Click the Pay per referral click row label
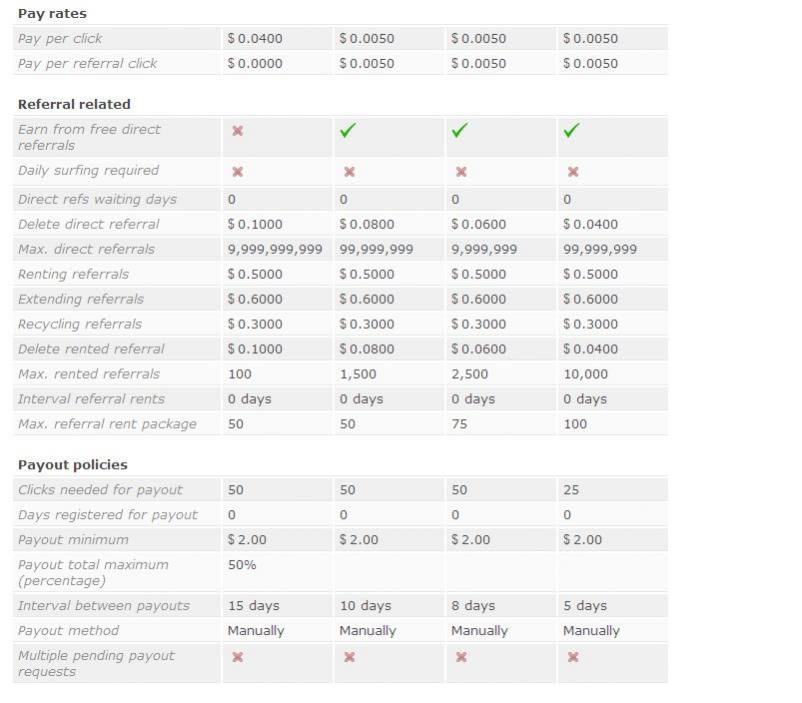Viewport: 802px width, 703px height. click(88, 63)
